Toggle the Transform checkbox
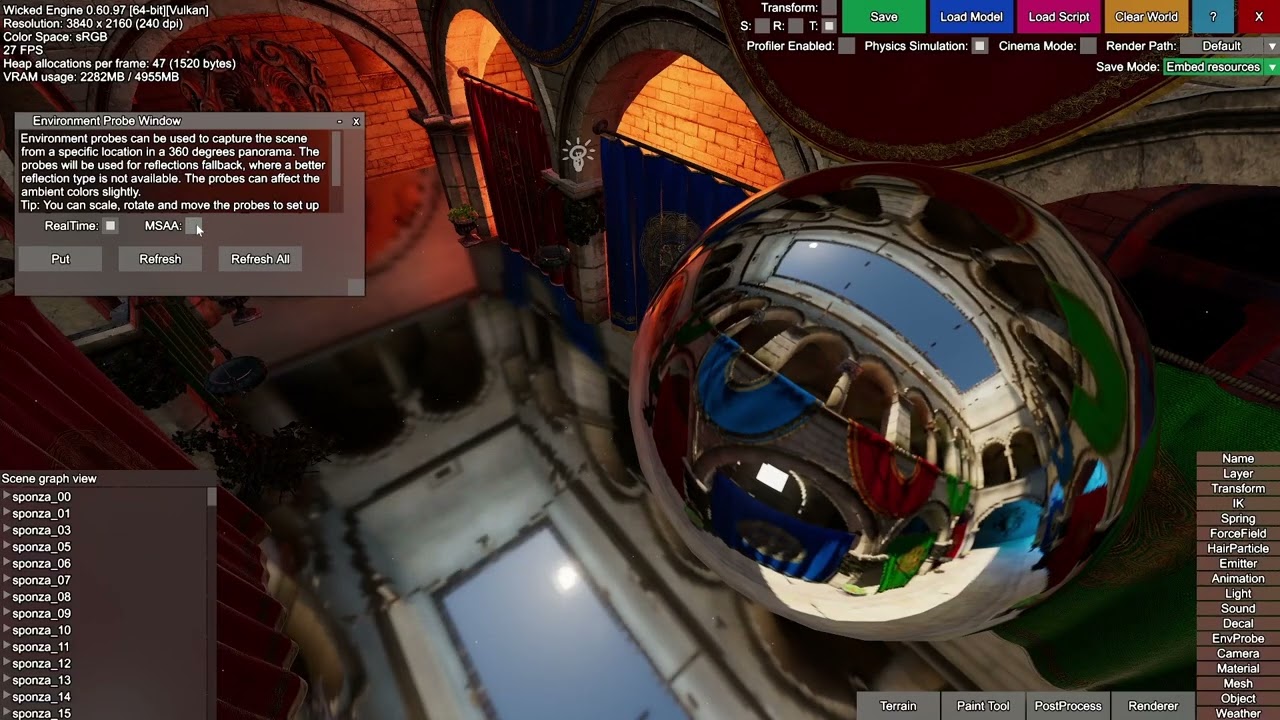1280x720 pixels. pos(829,8)
